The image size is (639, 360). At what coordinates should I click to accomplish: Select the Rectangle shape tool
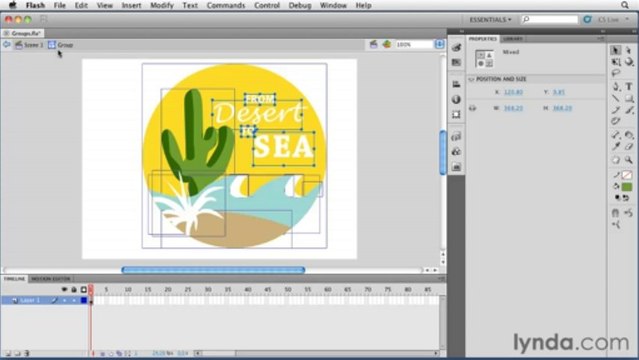click(x=629, y=98)
